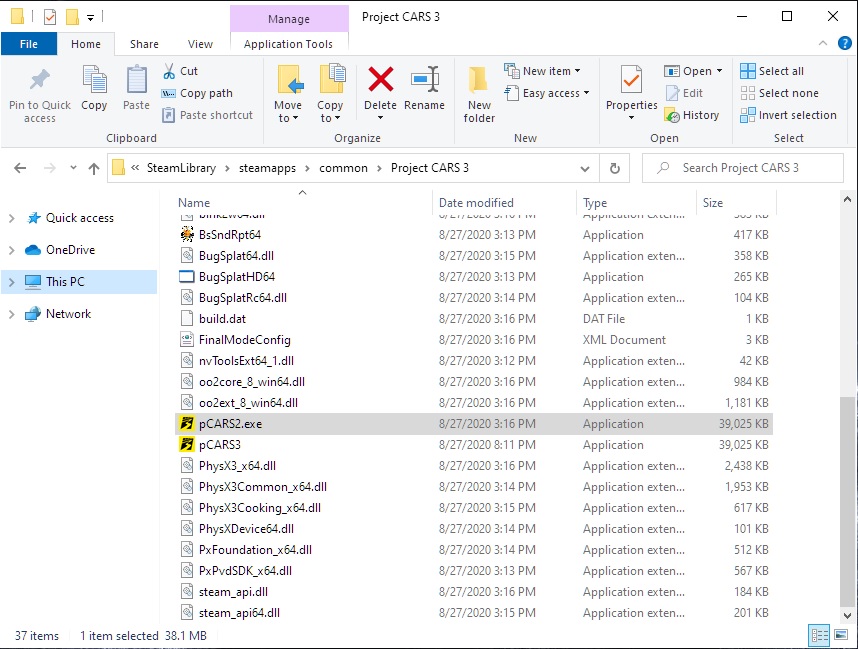Select the pCARS2.exe file

click(x=474, y=424)
